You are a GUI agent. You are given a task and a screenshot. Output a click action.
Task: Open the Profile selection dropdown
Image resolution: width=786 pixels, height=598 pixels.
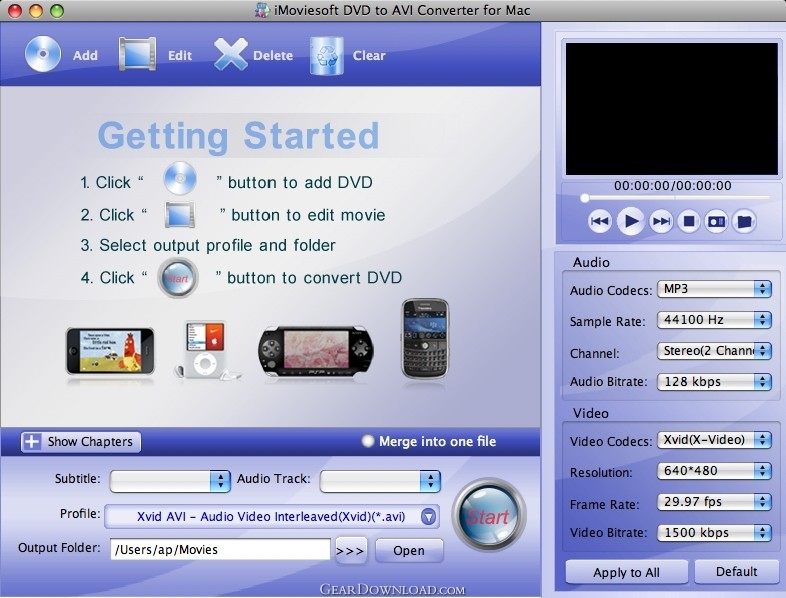[272, 515]
